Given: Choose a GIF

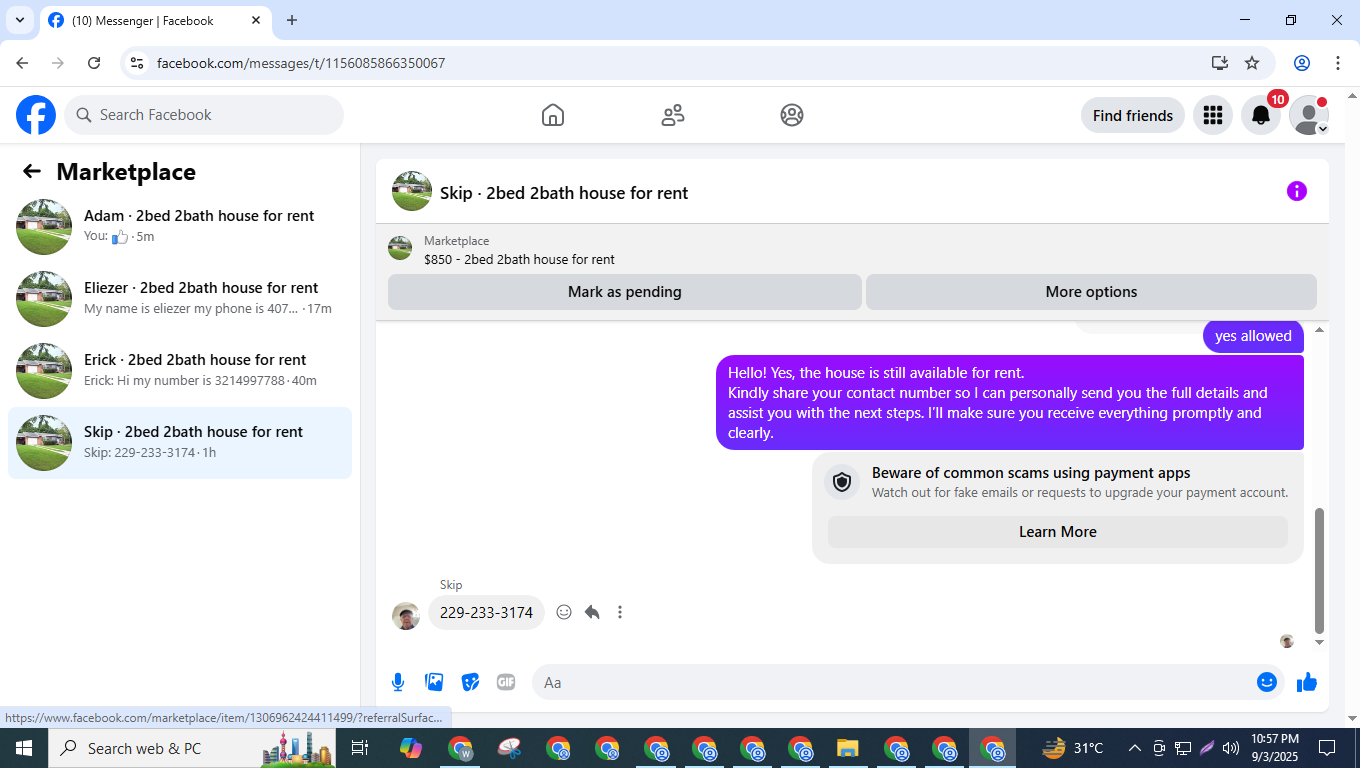Looking at the screenshot, I should (x=506, y=682).
